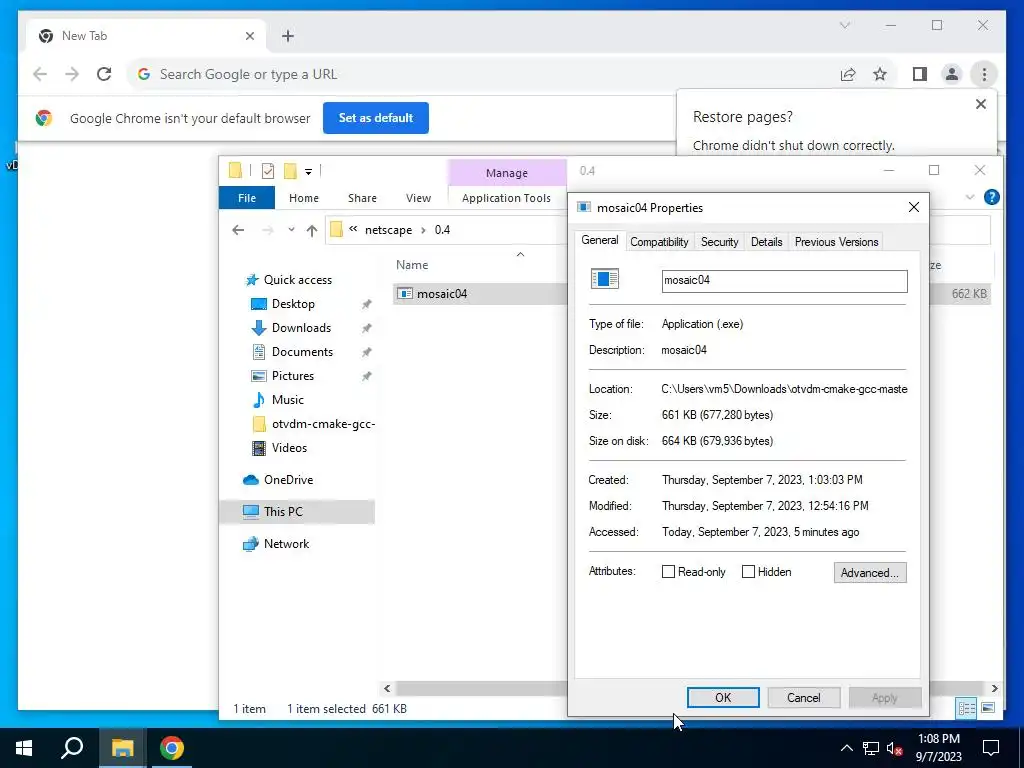The image size is (1024, 768).
Task: Open Quick access in navigation pane
Action: click(x=298, y=280)
